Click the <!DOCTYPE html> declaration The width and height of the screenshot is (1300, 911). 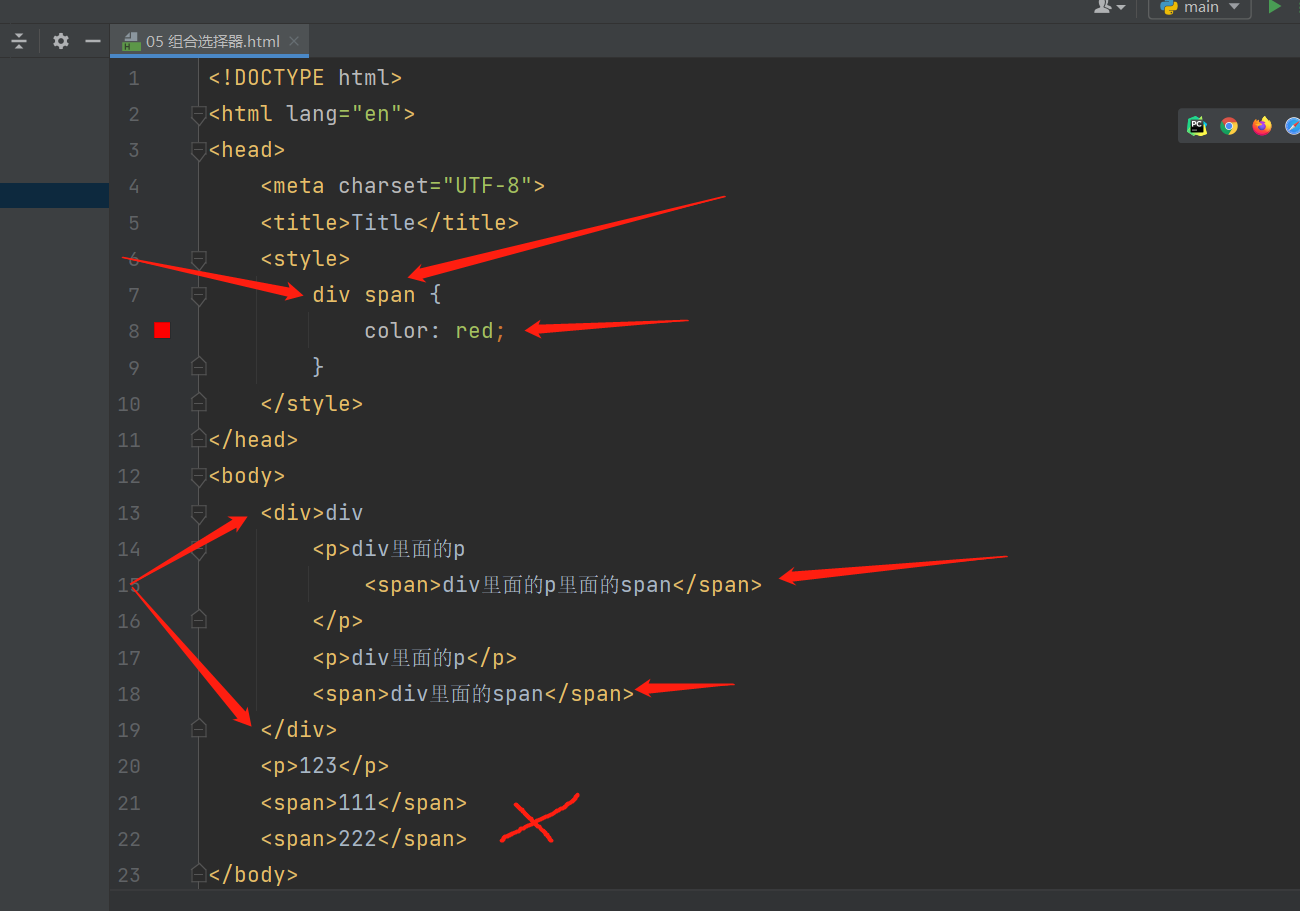pyautogui.click(x=305, y=78)
